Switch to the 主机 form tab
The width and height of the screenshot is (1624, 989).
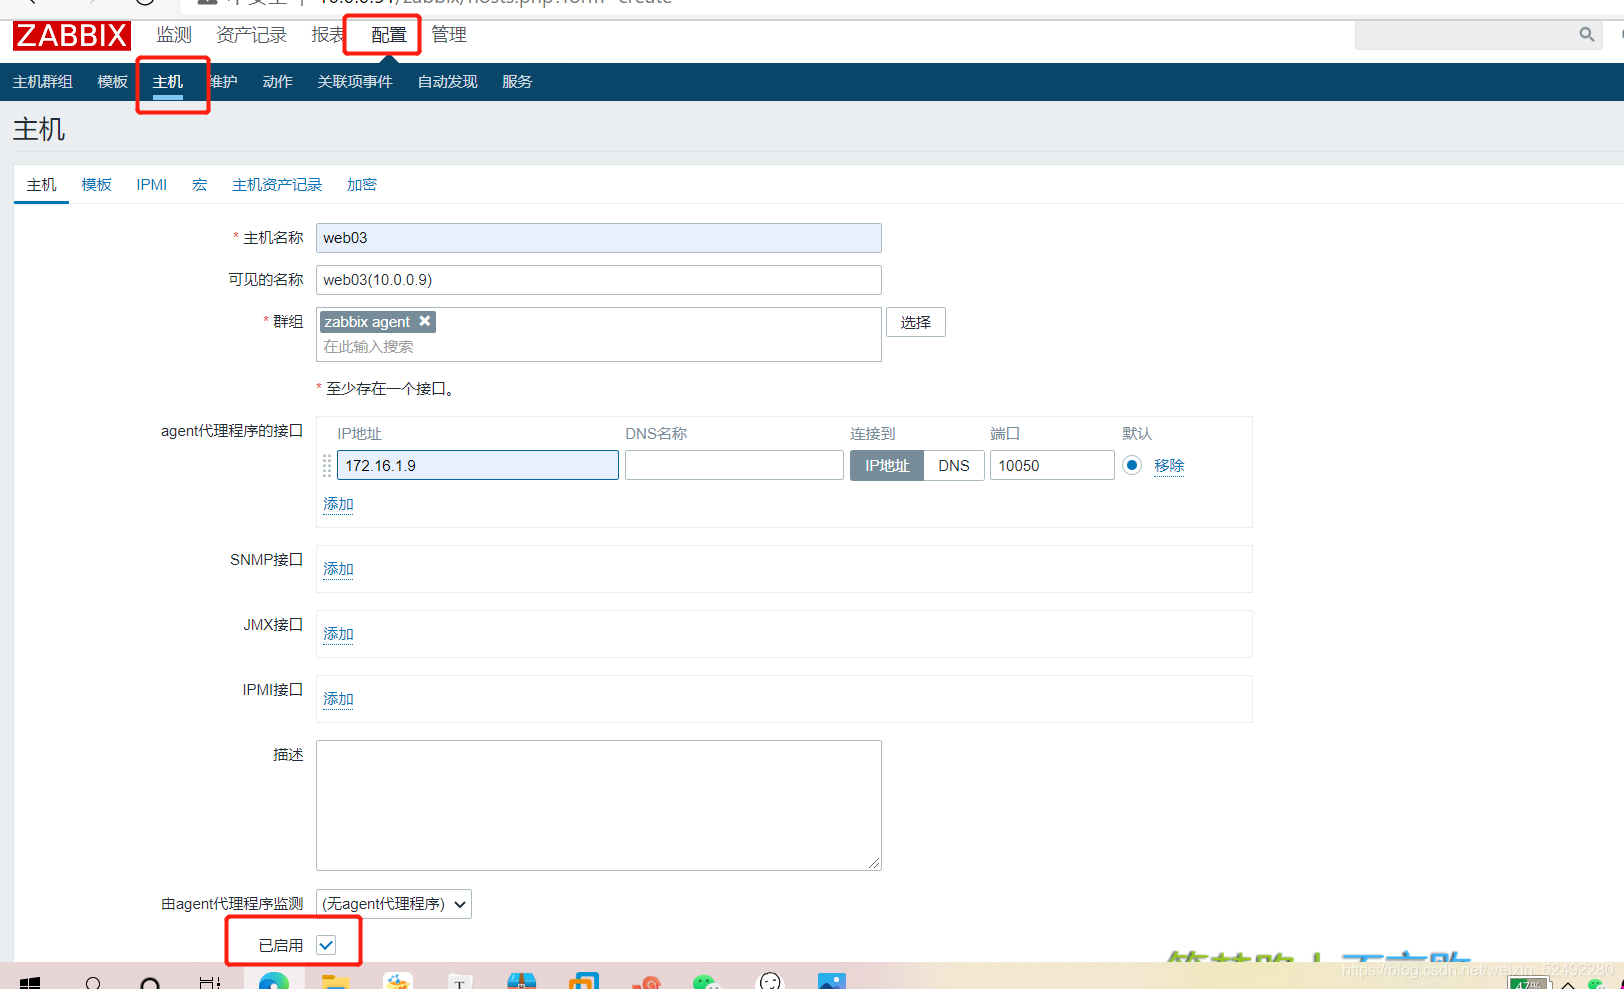(41, 185)
